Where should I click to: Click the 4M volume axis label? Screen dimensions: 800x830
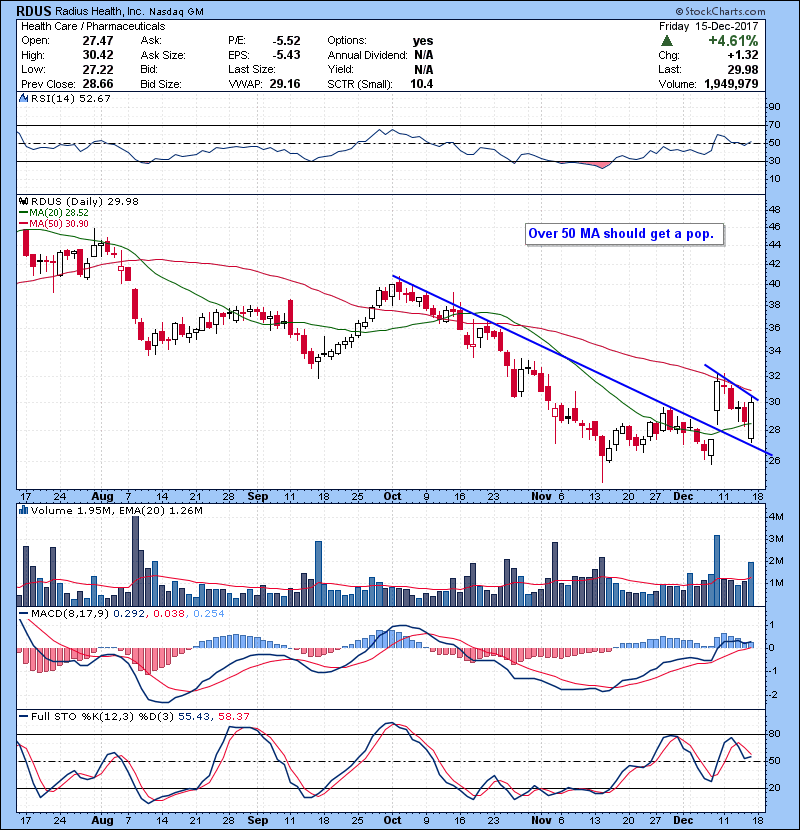(x=775, y=517)
